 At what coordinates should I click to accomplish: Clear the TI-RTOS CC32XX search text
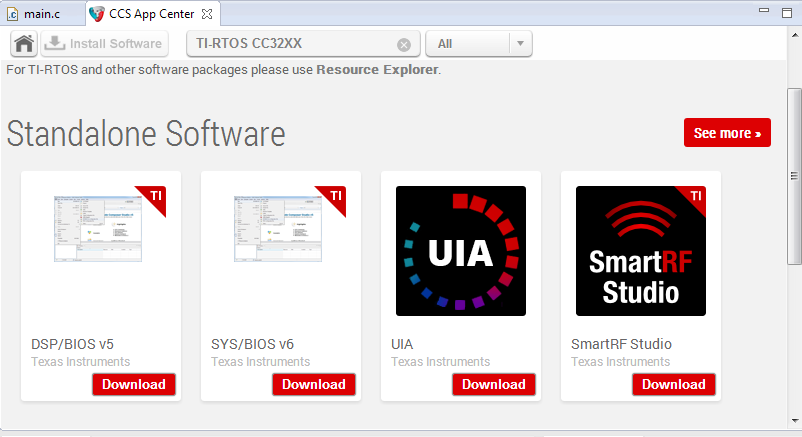[404, 45]
